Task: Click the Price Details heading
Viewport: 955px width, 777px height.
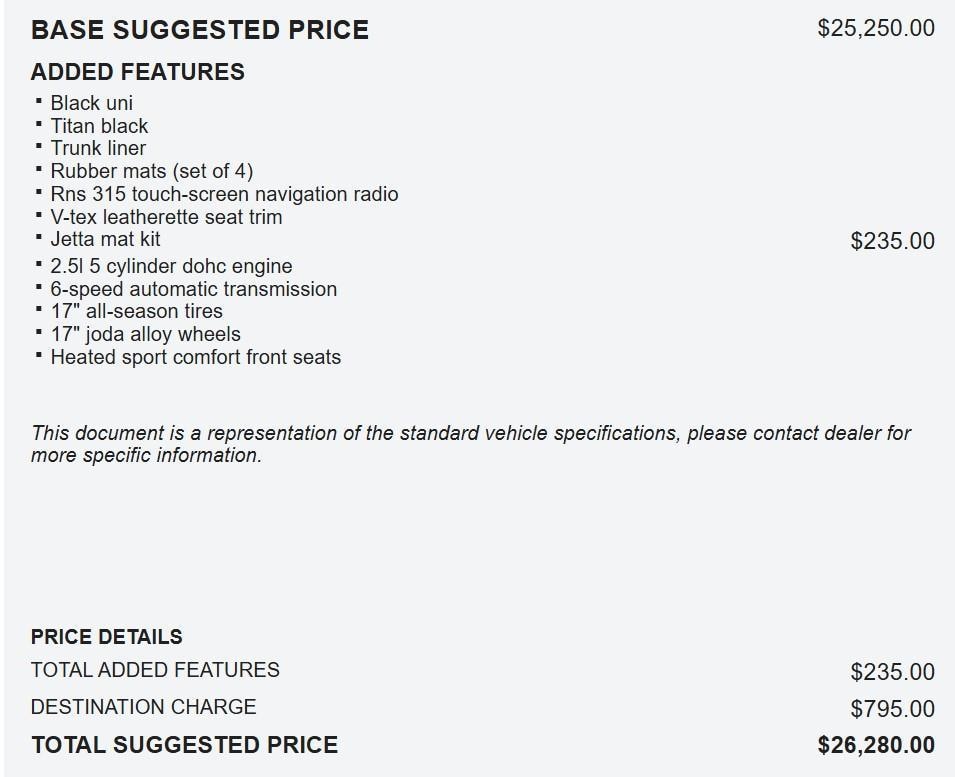Action: [x=106, y=637]
